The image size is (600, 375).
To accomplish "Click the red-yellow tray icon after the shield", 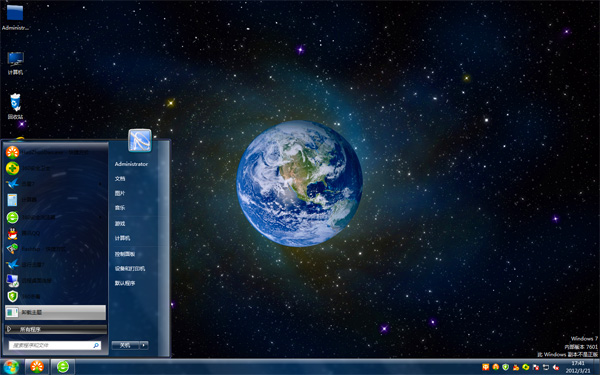I will point(516,367).
